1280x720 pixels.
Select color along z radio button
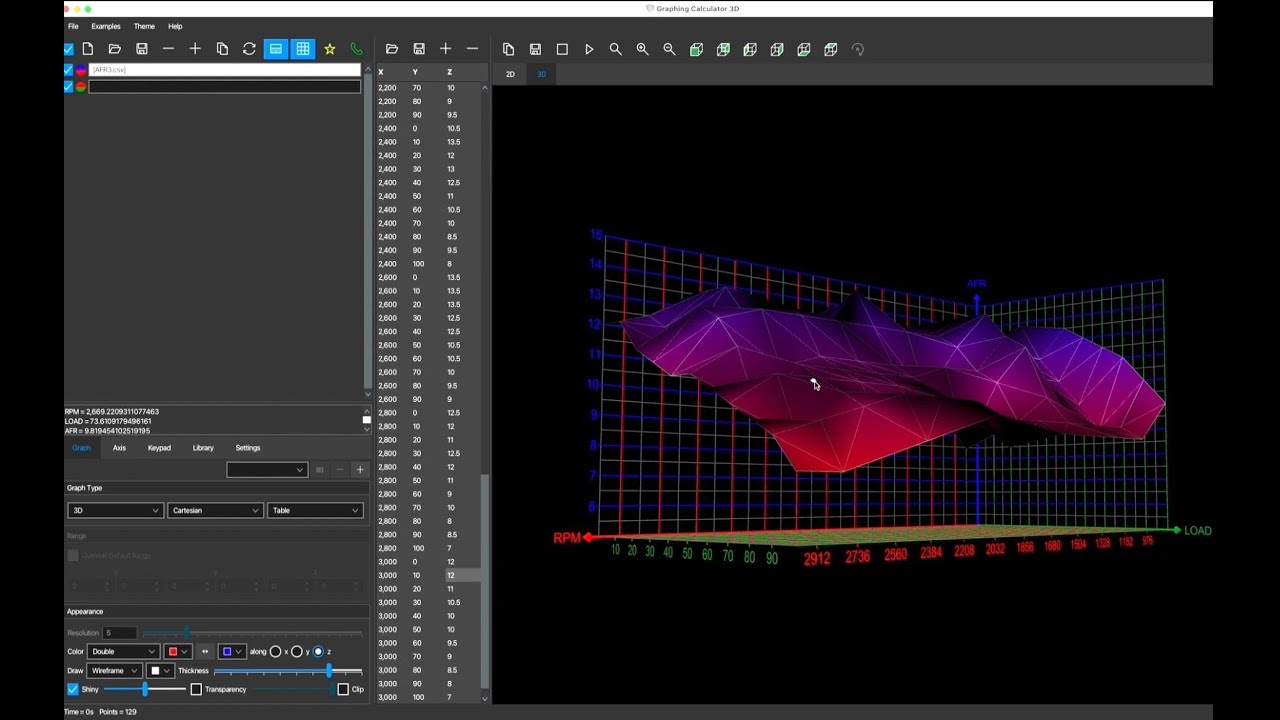(x=318, y=652)
